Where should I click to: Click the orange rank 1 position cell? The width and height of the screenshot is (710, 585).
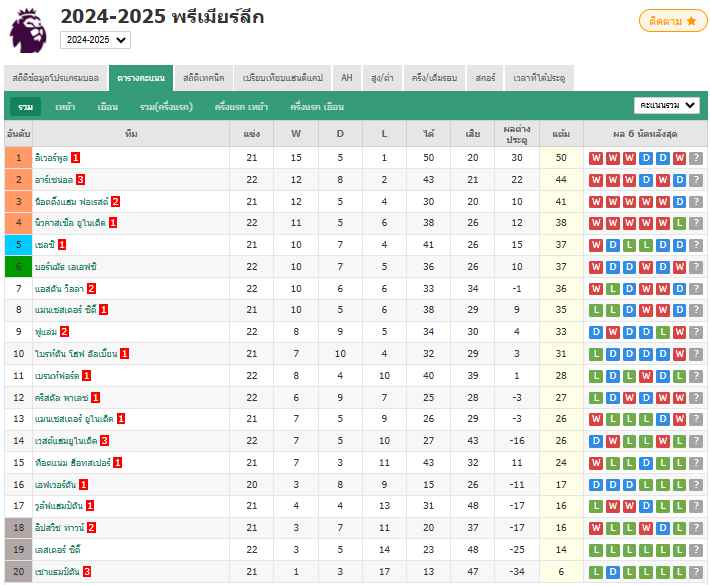point(19,158)
